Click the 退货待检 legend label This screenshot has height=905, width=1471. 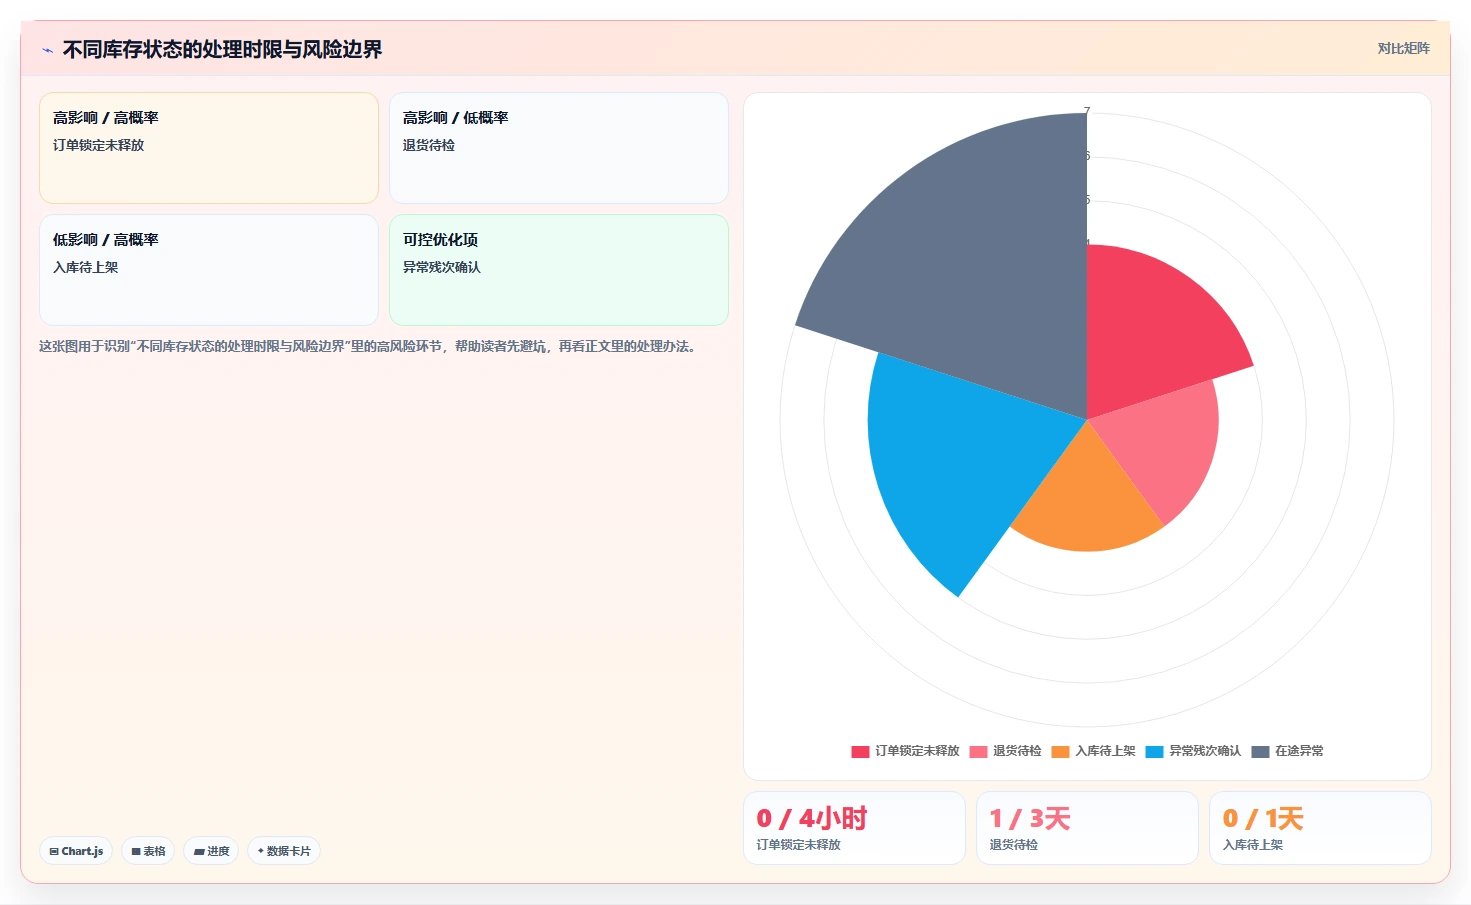1017,751
